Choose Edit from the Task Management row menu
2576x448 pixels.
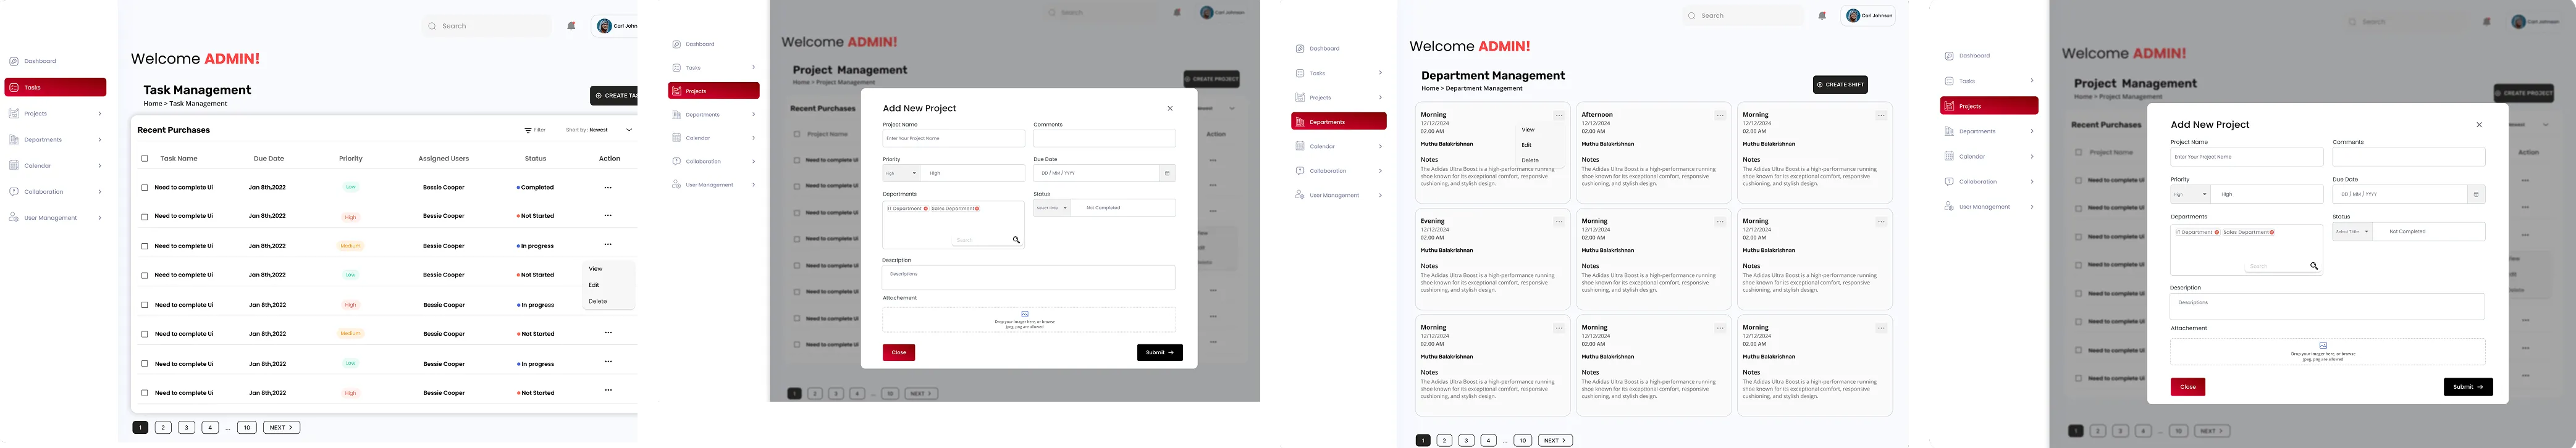[x=594, y=285]
